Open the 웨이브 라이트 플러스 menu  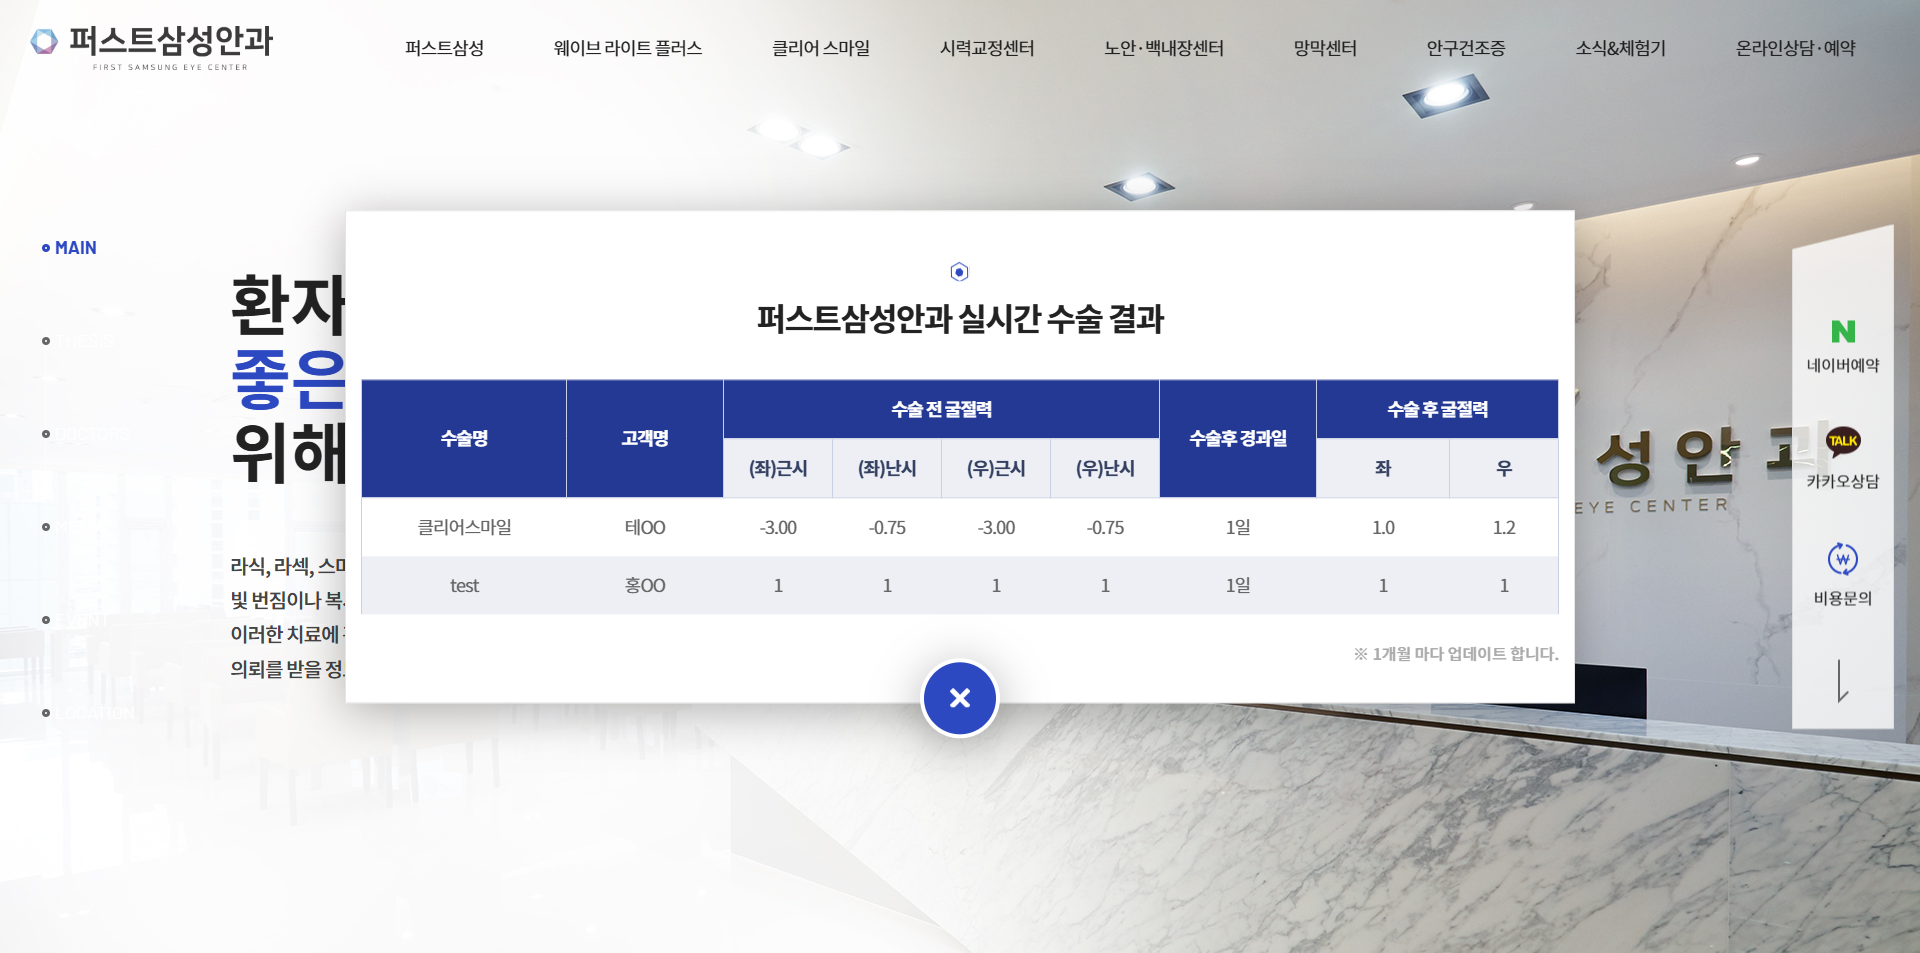pos(628,48)
